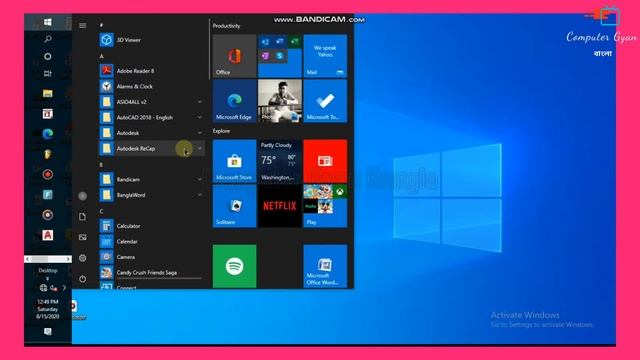Click the "C" letter header in app list
640x360 pixels.
click(x=101, y=211)
